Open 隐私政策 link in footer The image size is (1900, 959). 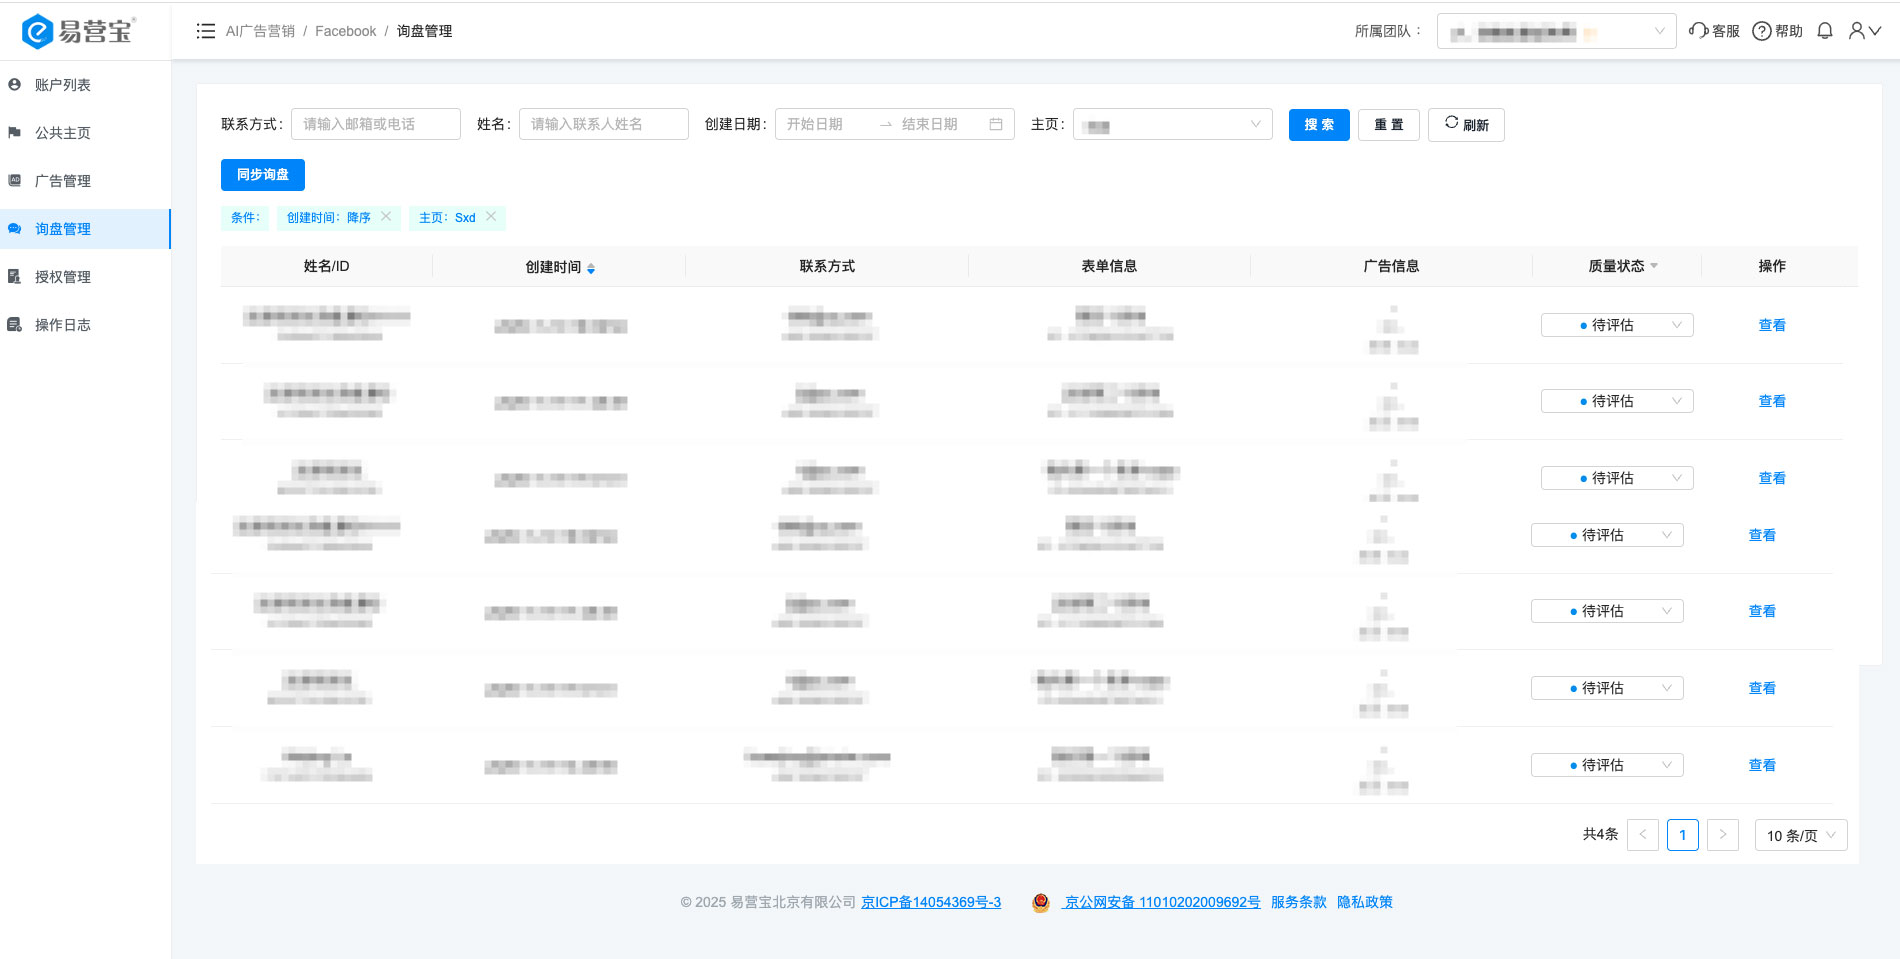[x=1366, y=901]
